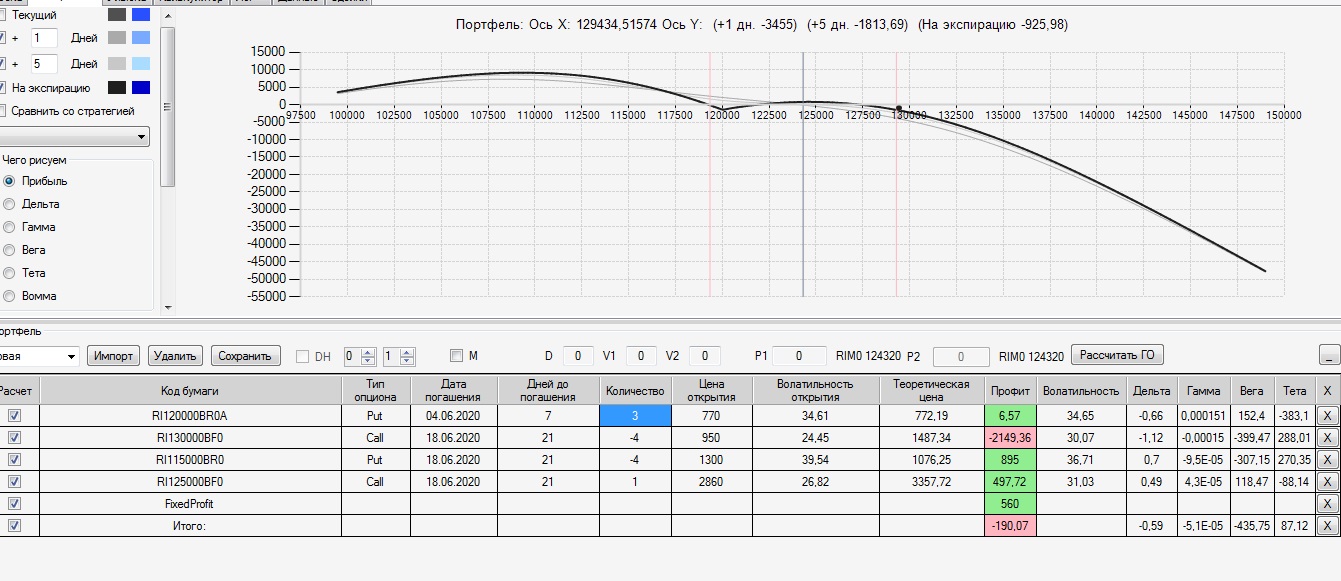
Task: Click the settings panel vertical scrollbar thumb
Action: 168,106
